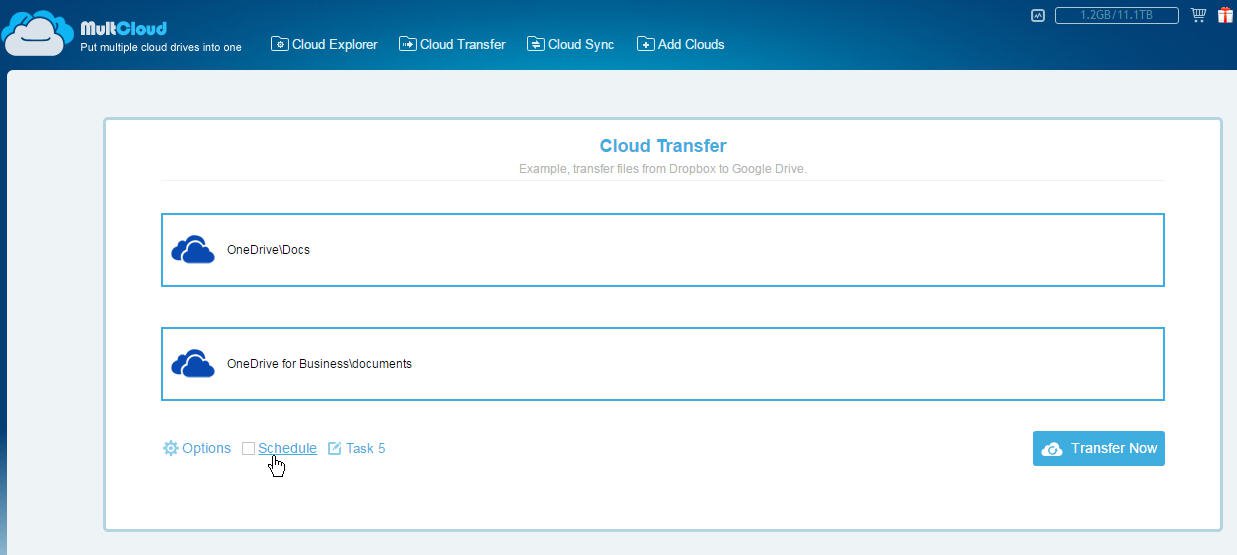
Task: Select the OneDrive for Business\documents destination box
Action: (x=662, y=363)
